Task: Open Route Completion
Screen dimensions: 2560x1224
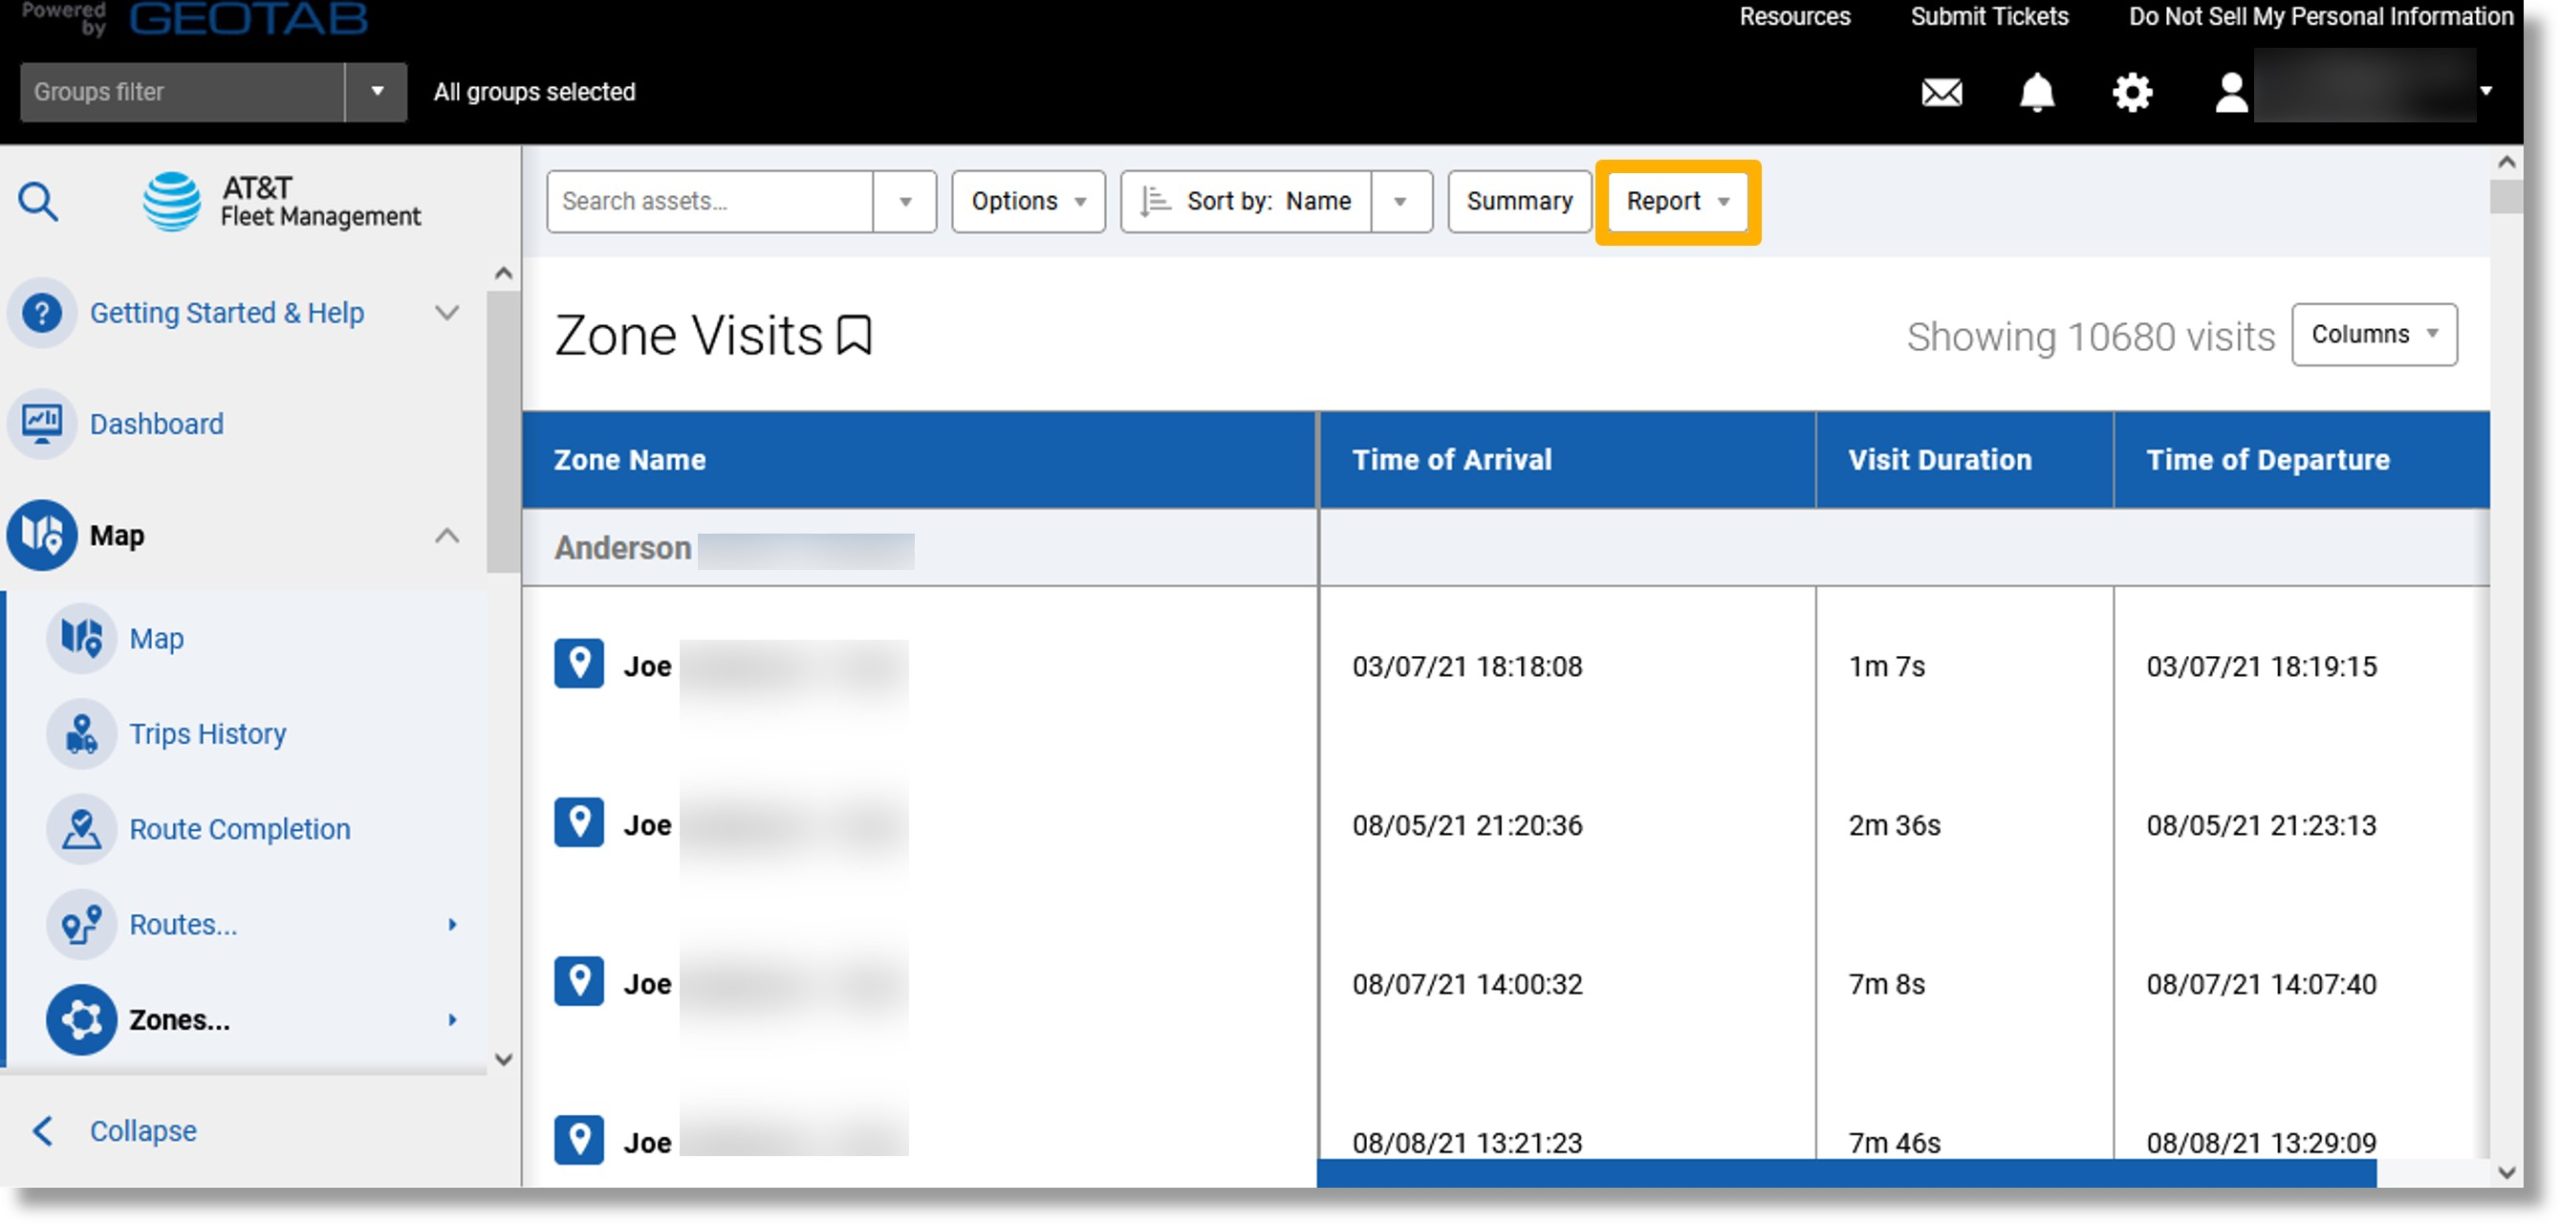Action: coord(240,829)
